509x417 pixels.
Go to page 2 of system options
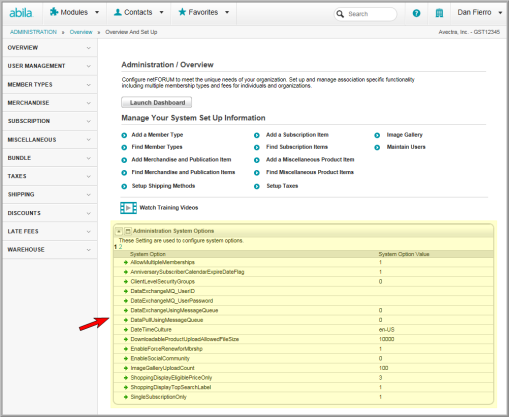(120, 247)
